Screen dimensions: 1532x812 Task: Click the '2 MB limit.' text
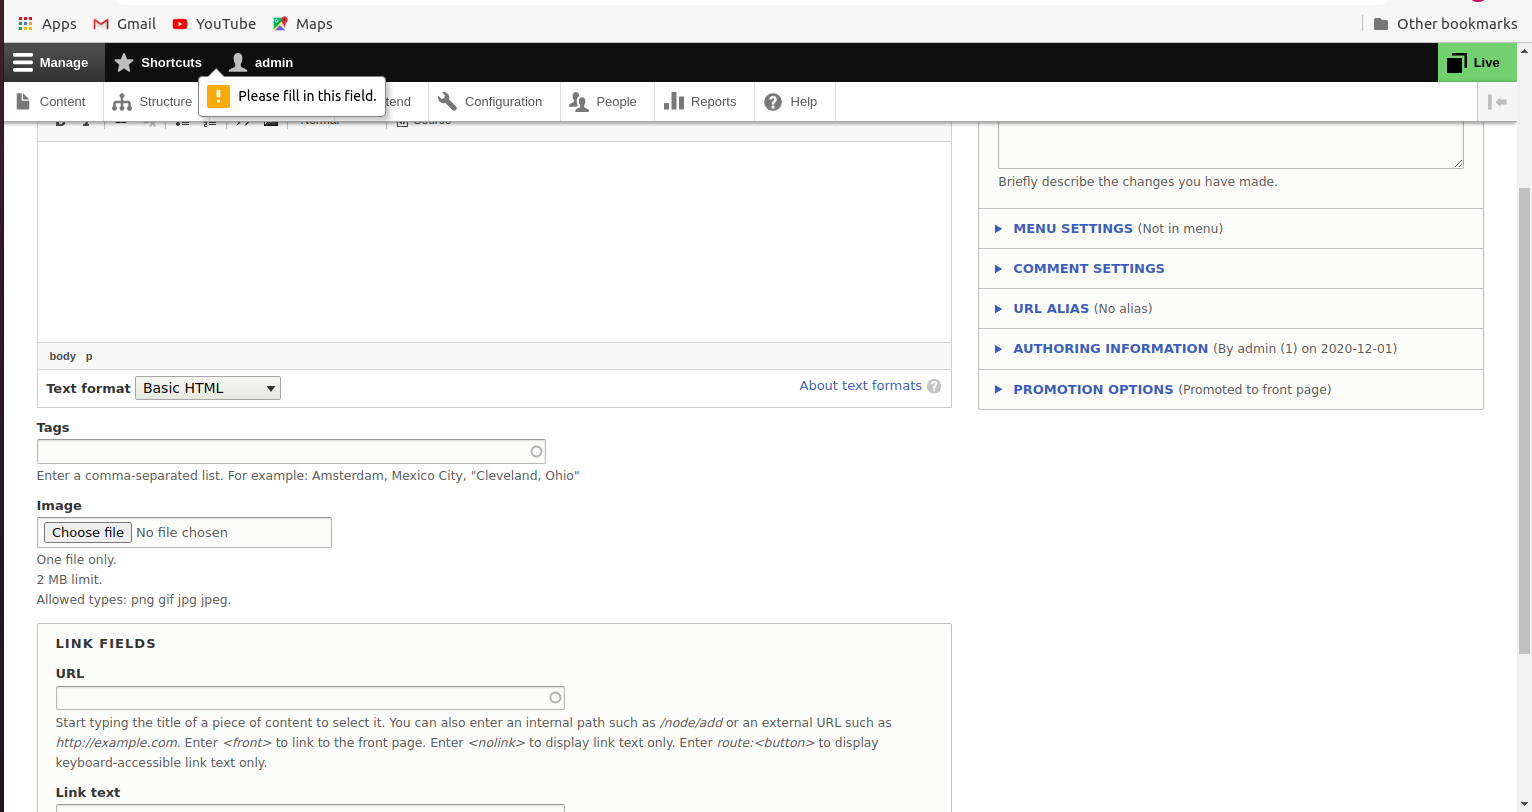tap(69, 579)
